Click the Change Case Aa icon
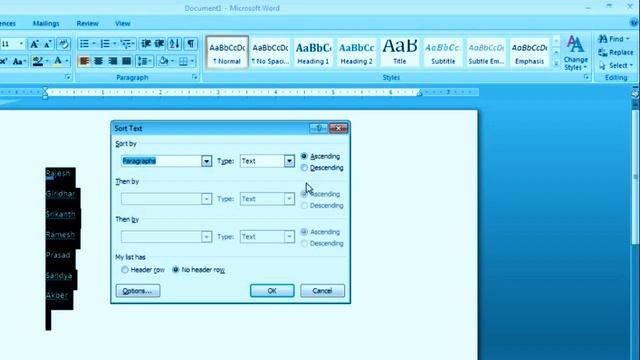 click(18, 62)
